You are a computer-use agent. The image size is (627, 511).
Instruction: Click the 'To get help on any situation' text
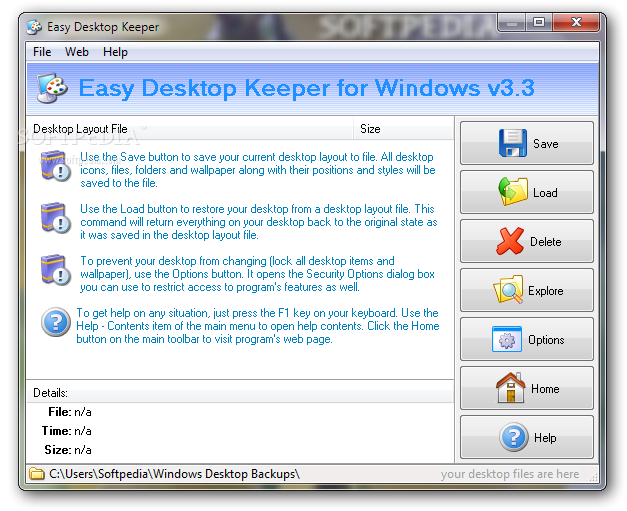click(x=258, y=326)
